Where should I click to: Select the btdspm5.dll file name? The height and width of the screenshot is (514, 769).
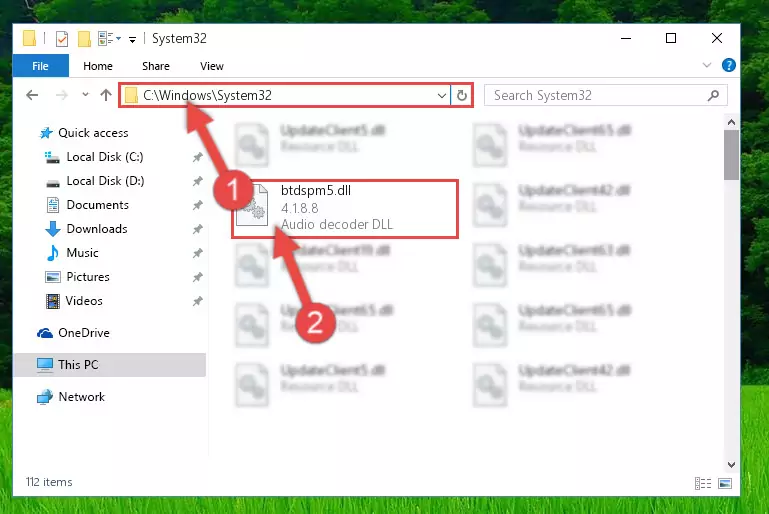pos(316,190)
